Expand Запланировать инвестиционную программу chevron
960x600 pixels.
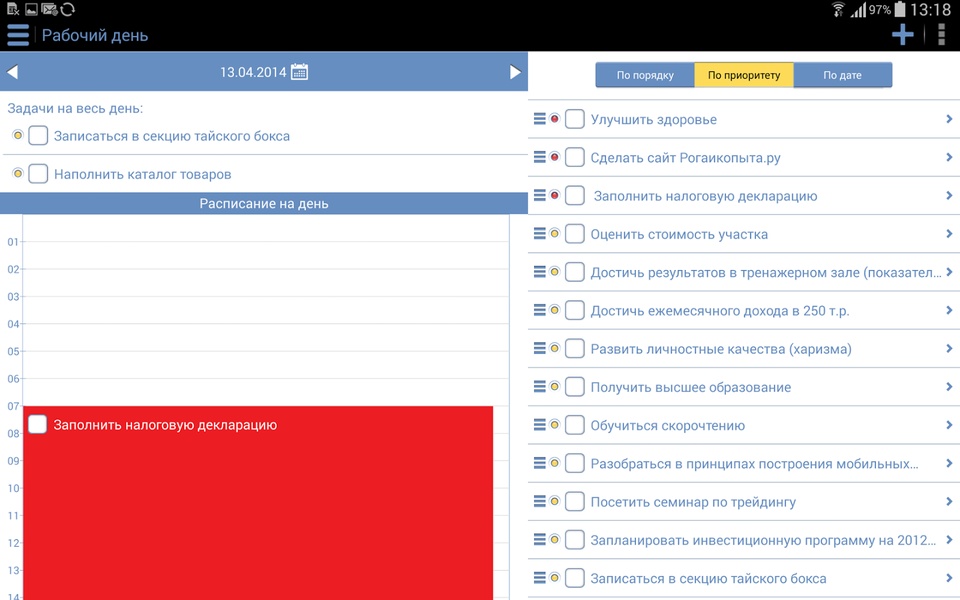[x=949, y=539]
